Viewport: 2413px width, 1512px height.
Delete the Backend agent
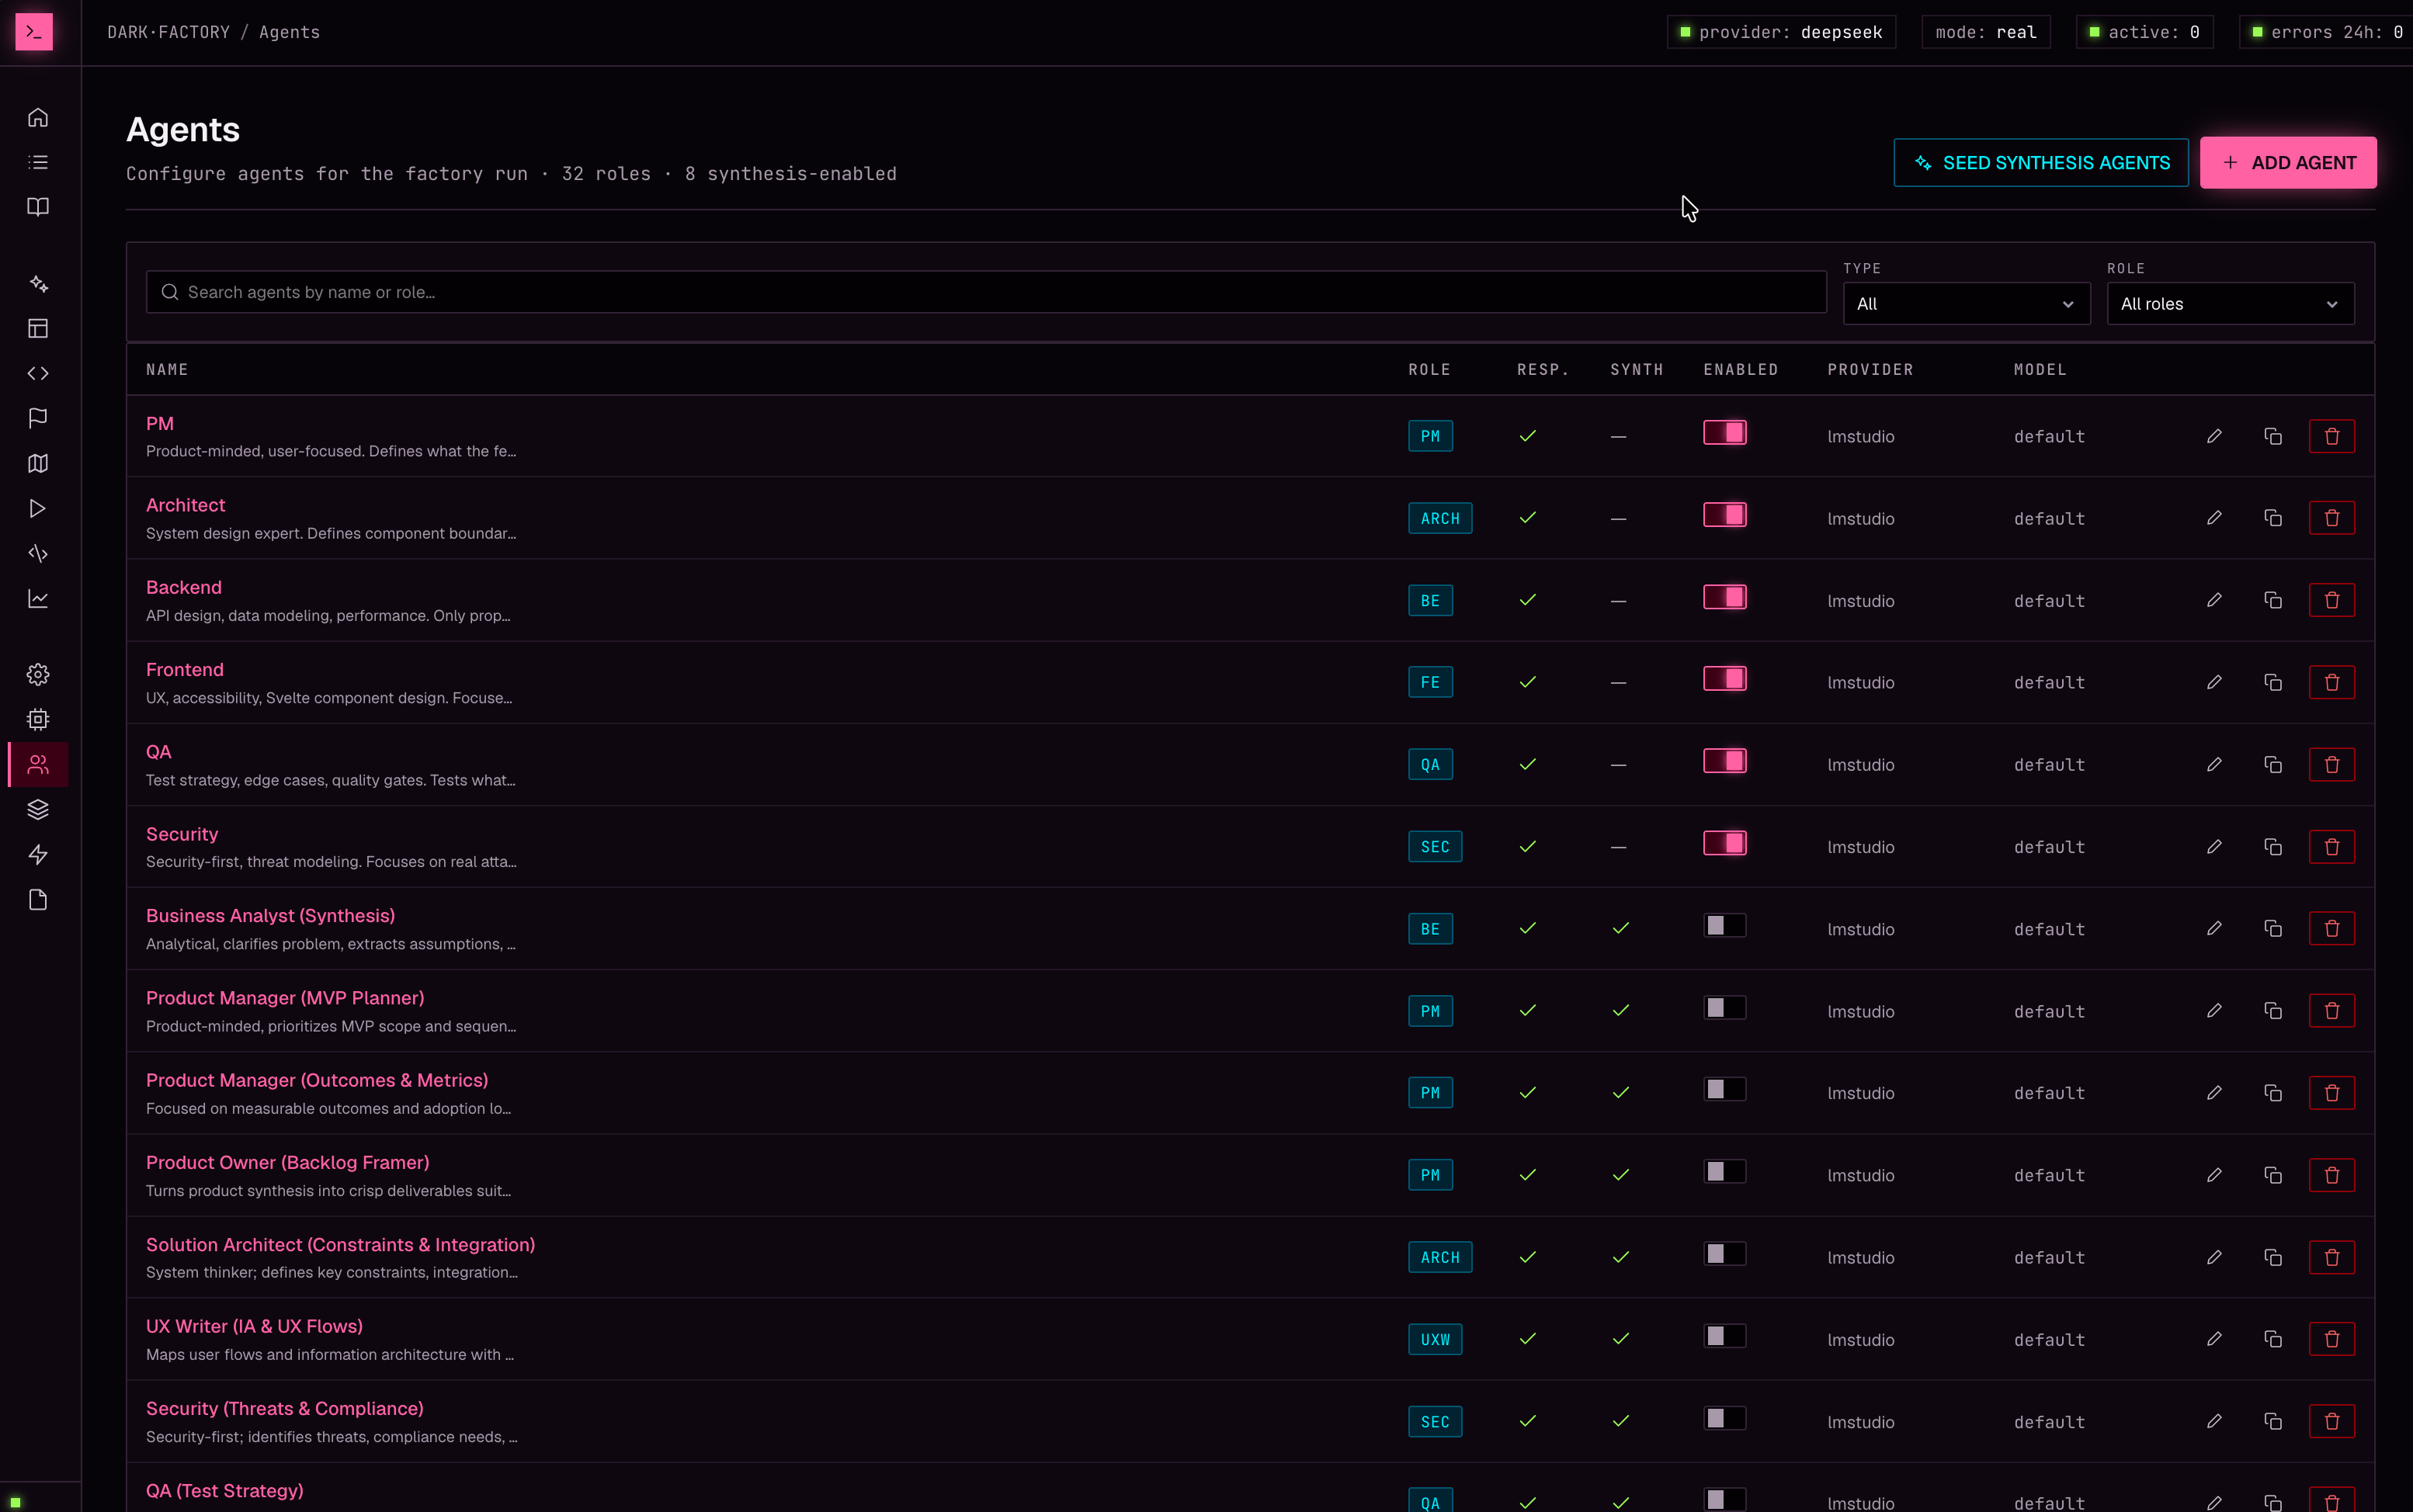coord(2331,600)
